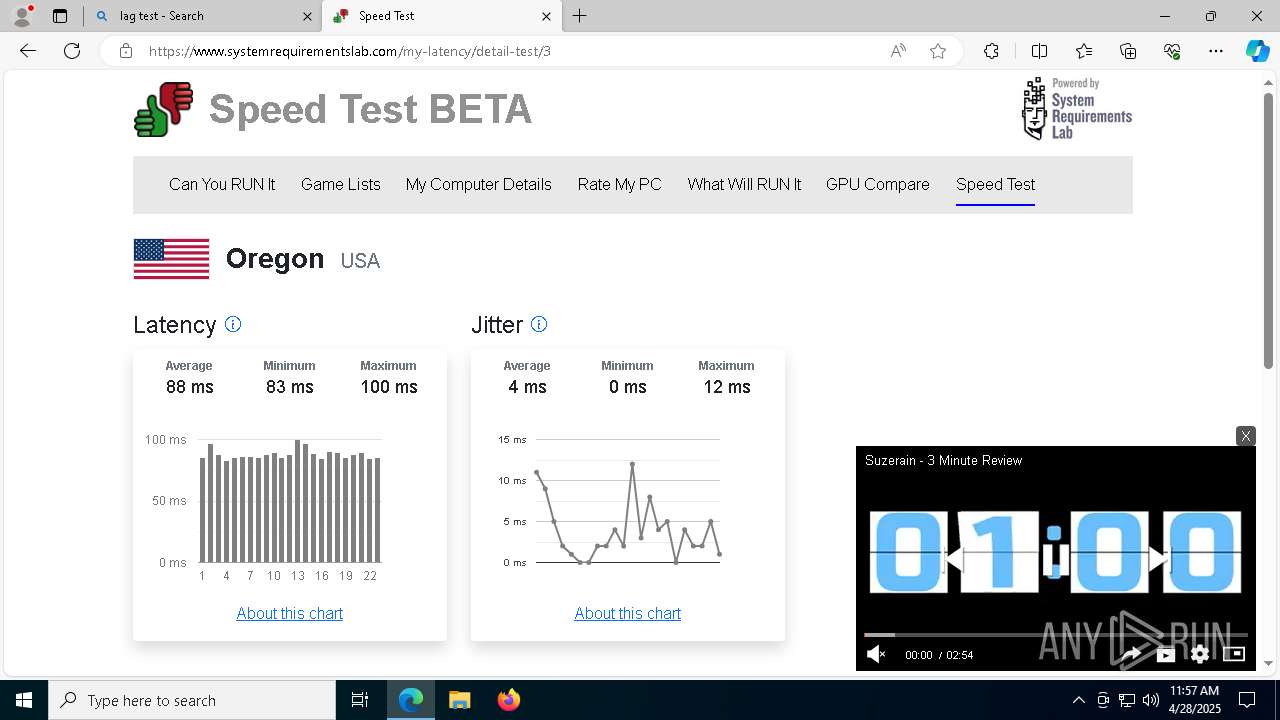Unmute the picture-in-picture video

[x=876, y=654]
